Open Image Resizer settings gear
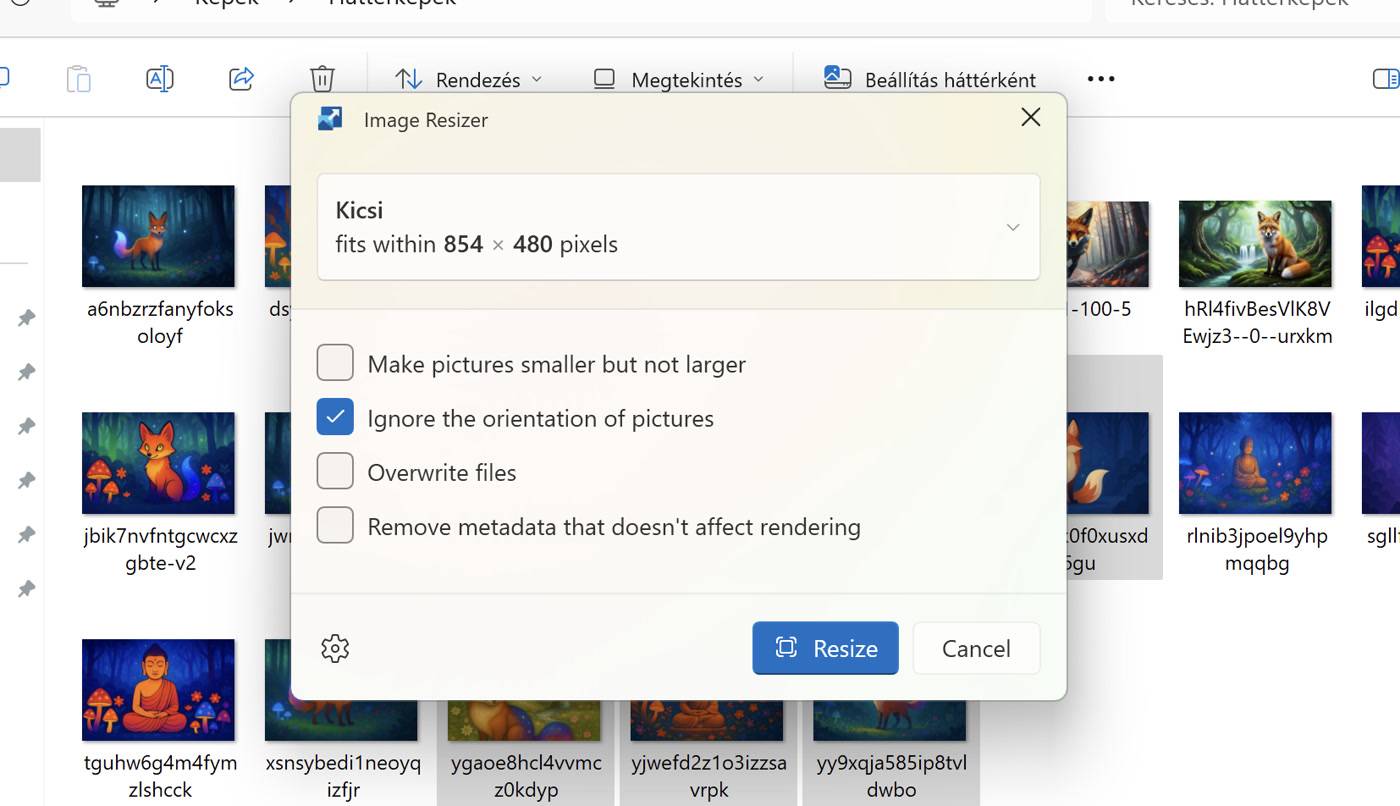This screenshot has width=1400, height=806. (335, 648)
